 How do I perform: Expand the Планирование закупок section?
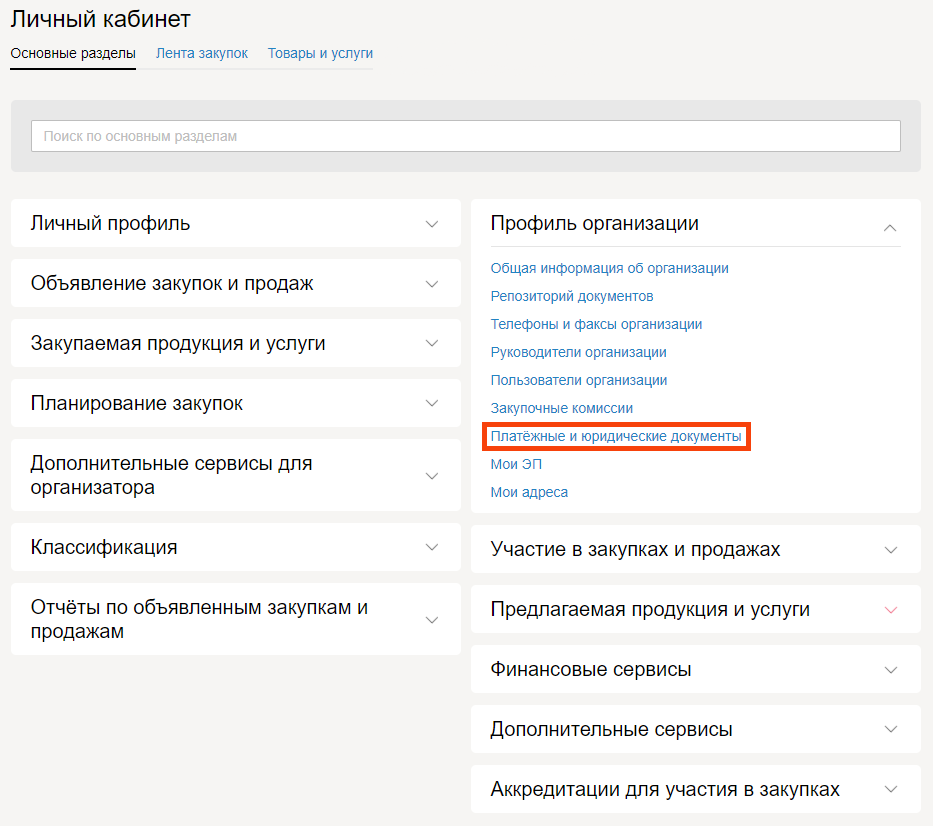pyautogui.click(x=431, y=404)
